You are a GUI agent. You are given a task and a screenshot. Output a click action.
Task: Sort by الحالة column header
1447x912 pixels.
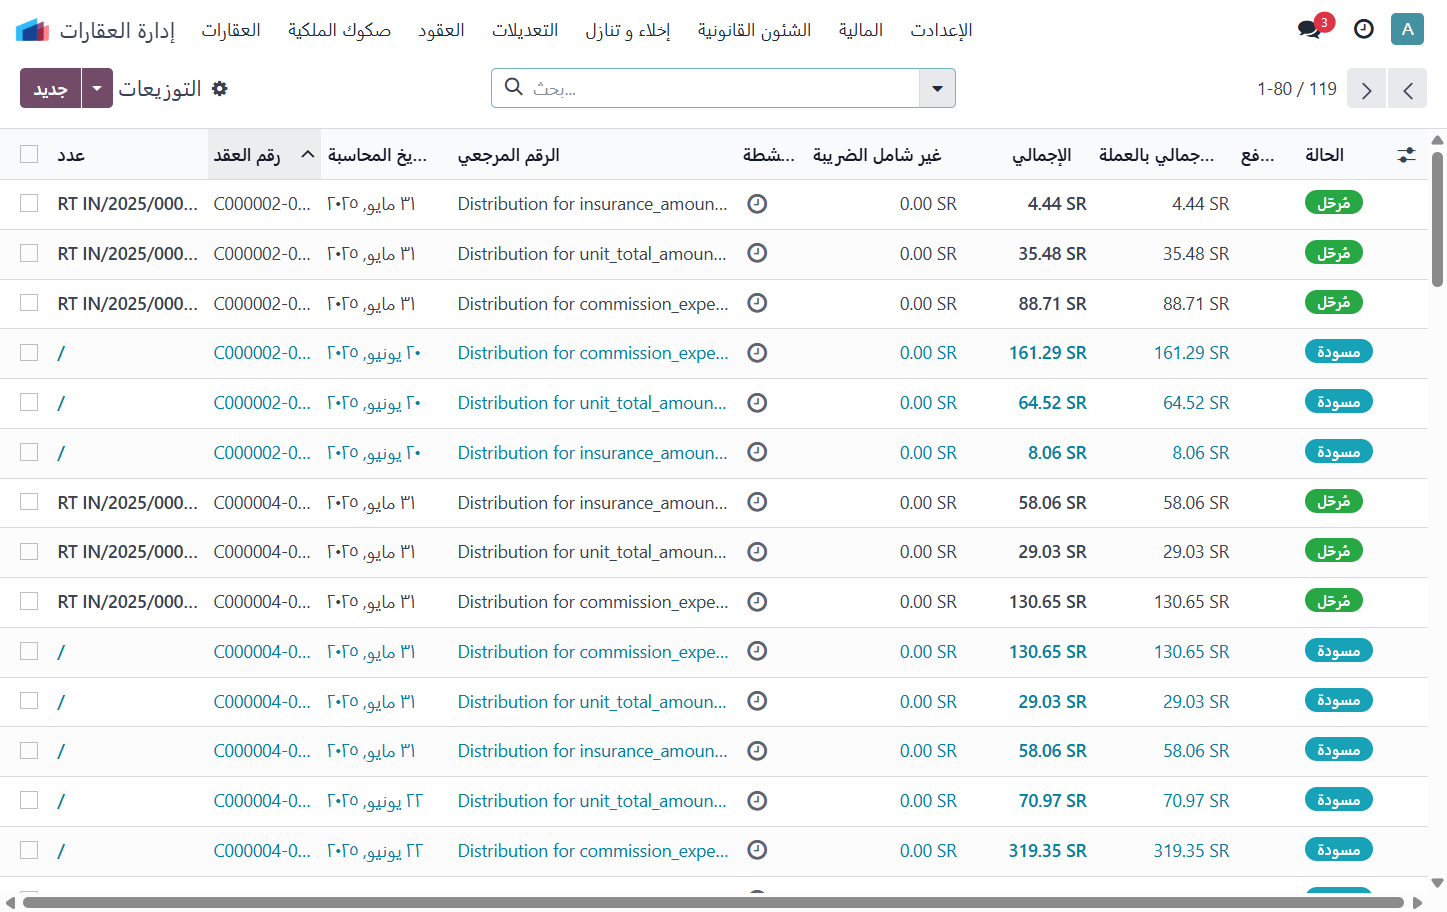(x=1324, y=155)
